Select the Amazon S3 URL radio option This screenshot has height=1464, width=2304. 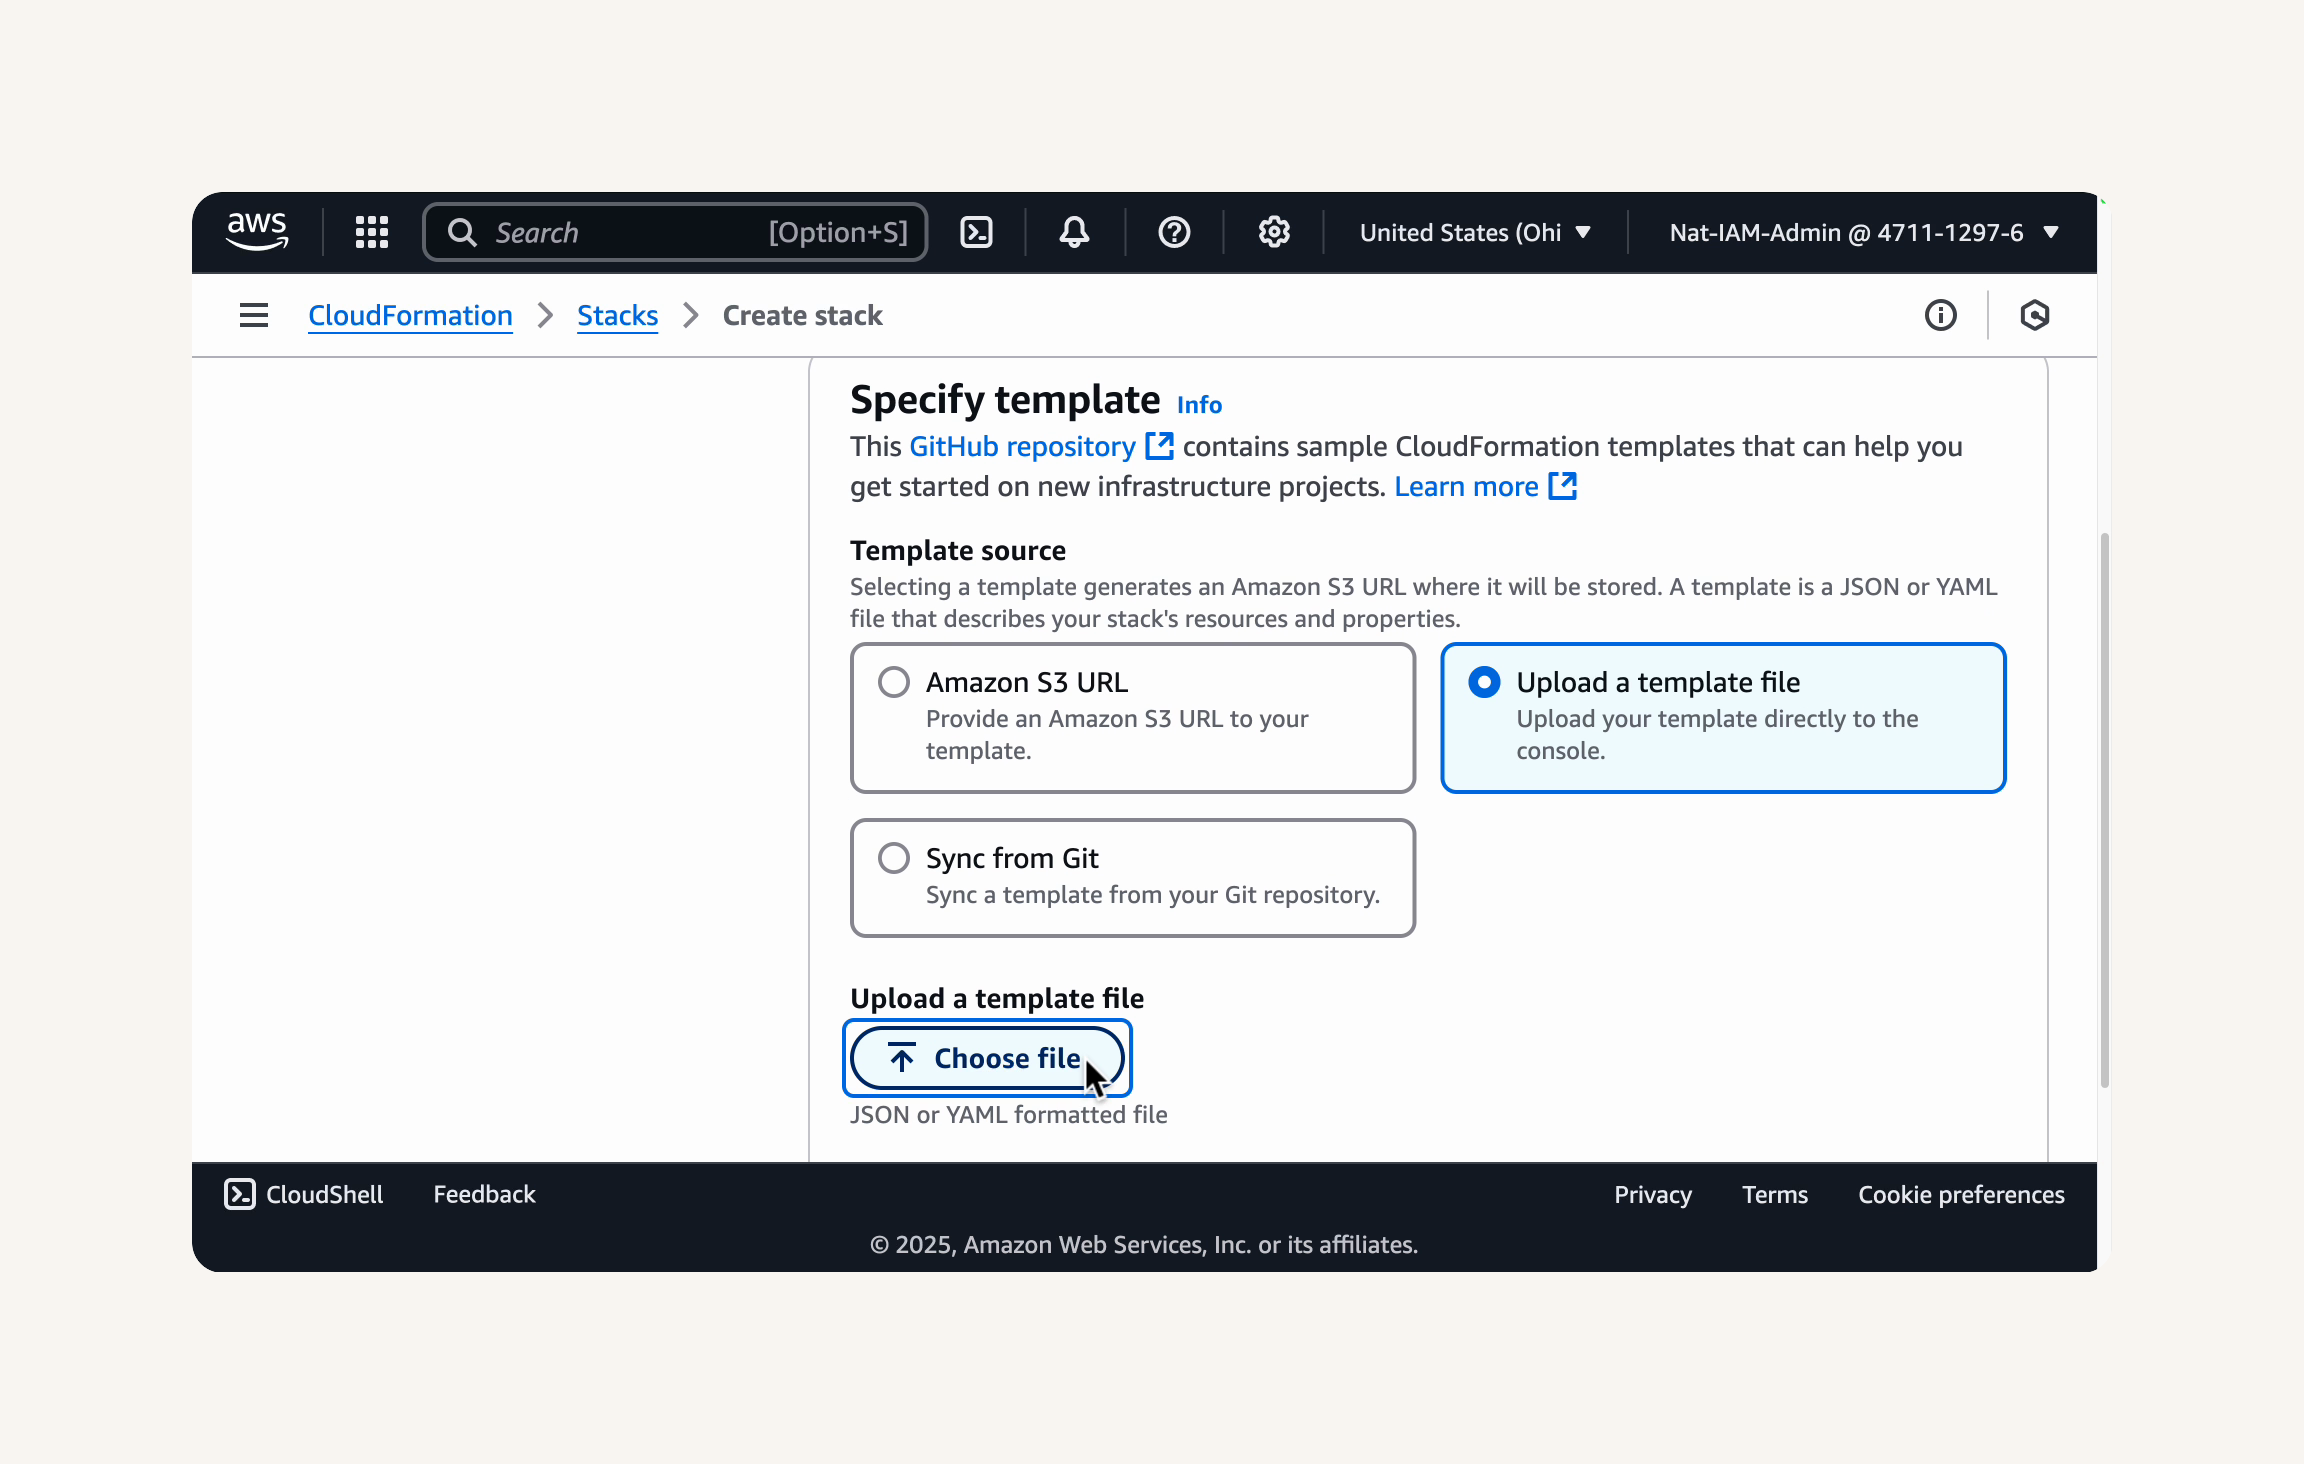click(894, 682)
